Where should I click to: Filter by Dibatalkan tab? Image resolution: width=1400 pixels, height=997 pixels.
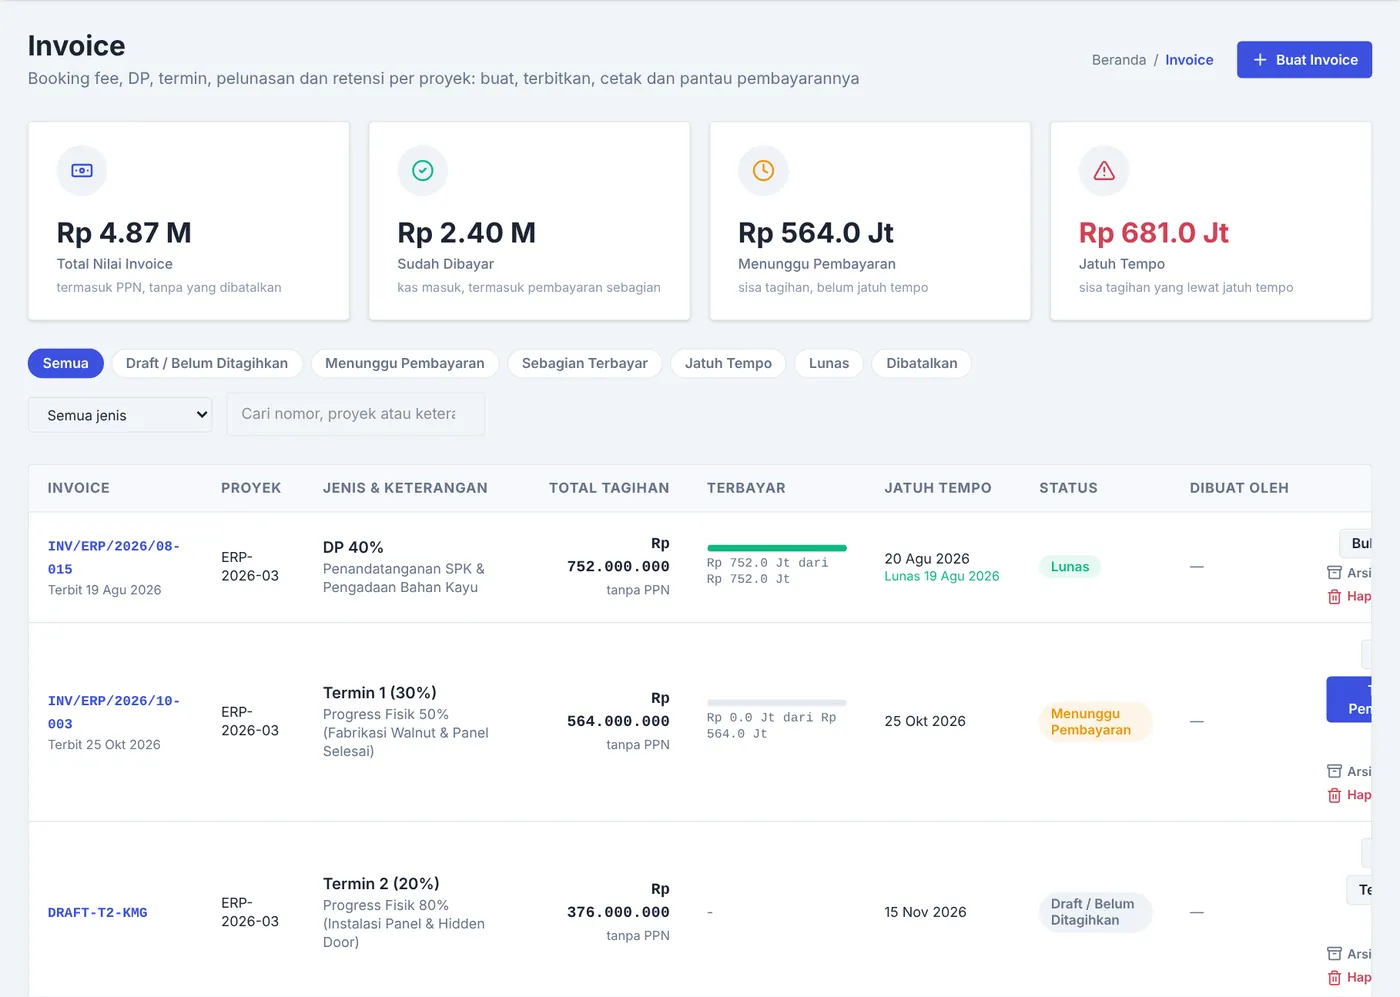[x=922, y=363]
